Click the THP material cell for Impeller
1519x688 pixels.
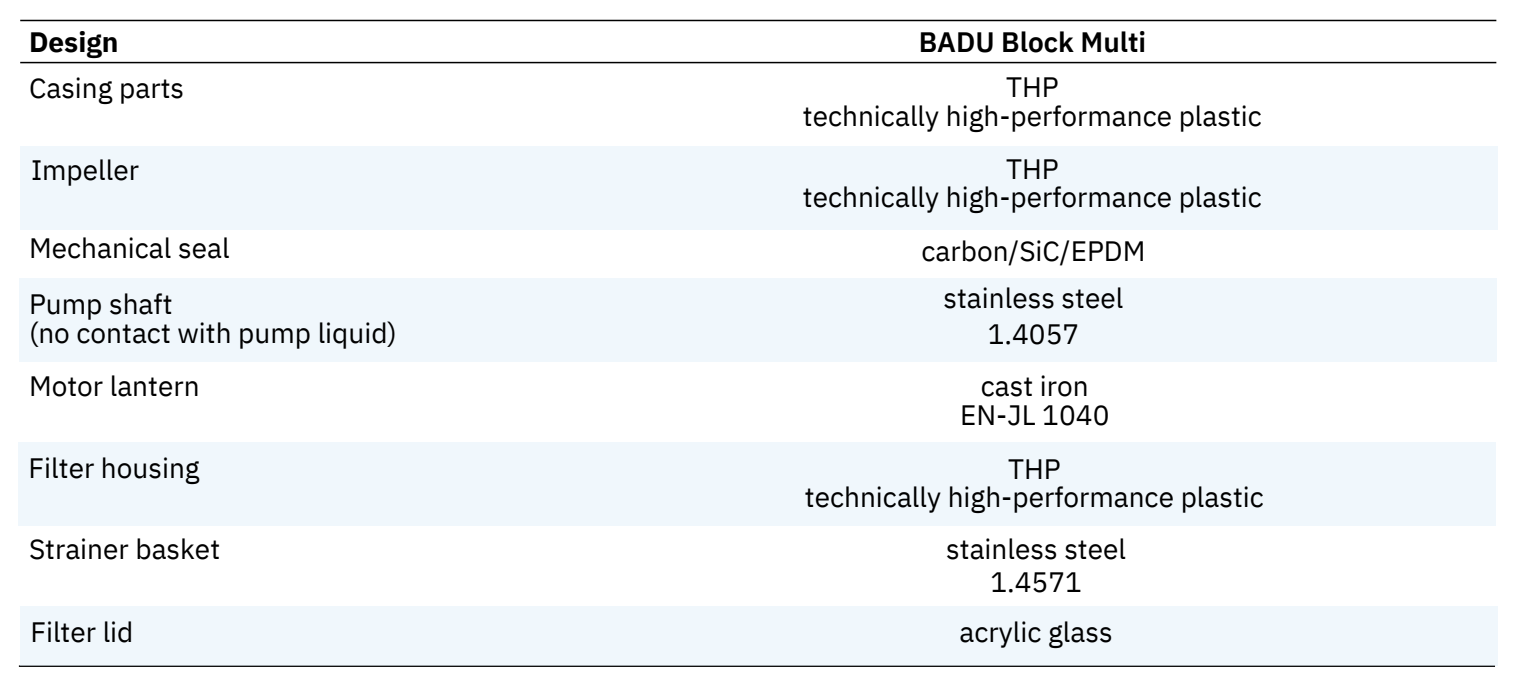1032,185
